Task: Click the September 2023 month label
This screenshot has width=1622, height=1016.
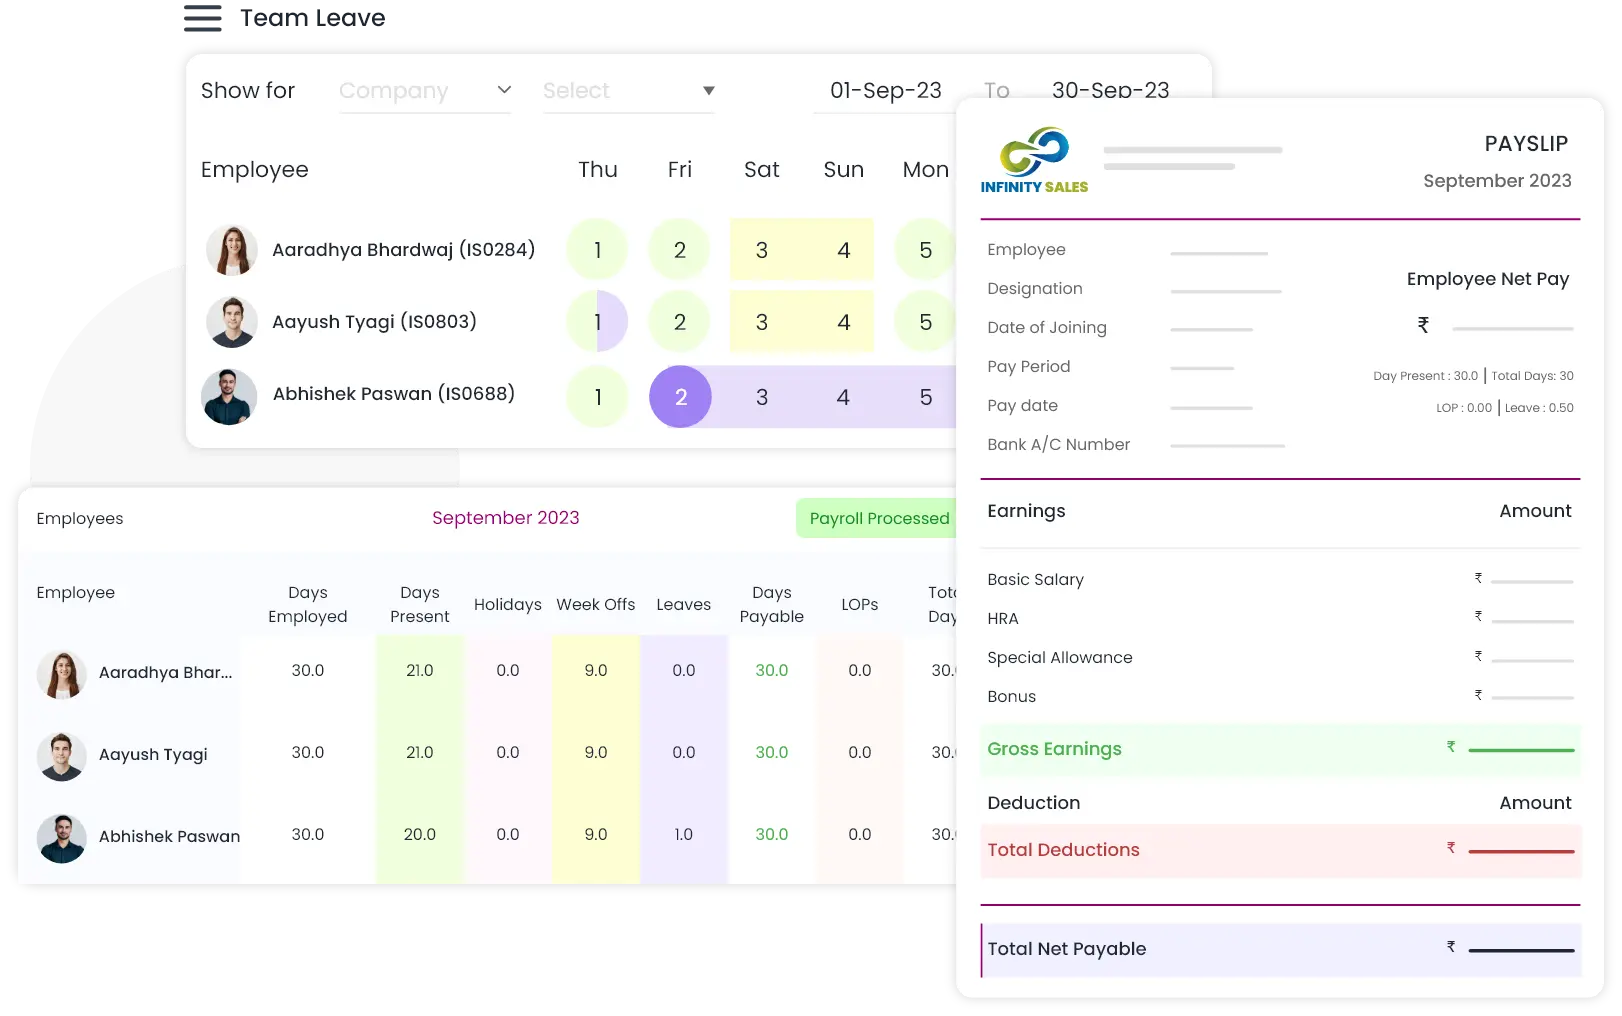Action: click(x=505, y=518)
